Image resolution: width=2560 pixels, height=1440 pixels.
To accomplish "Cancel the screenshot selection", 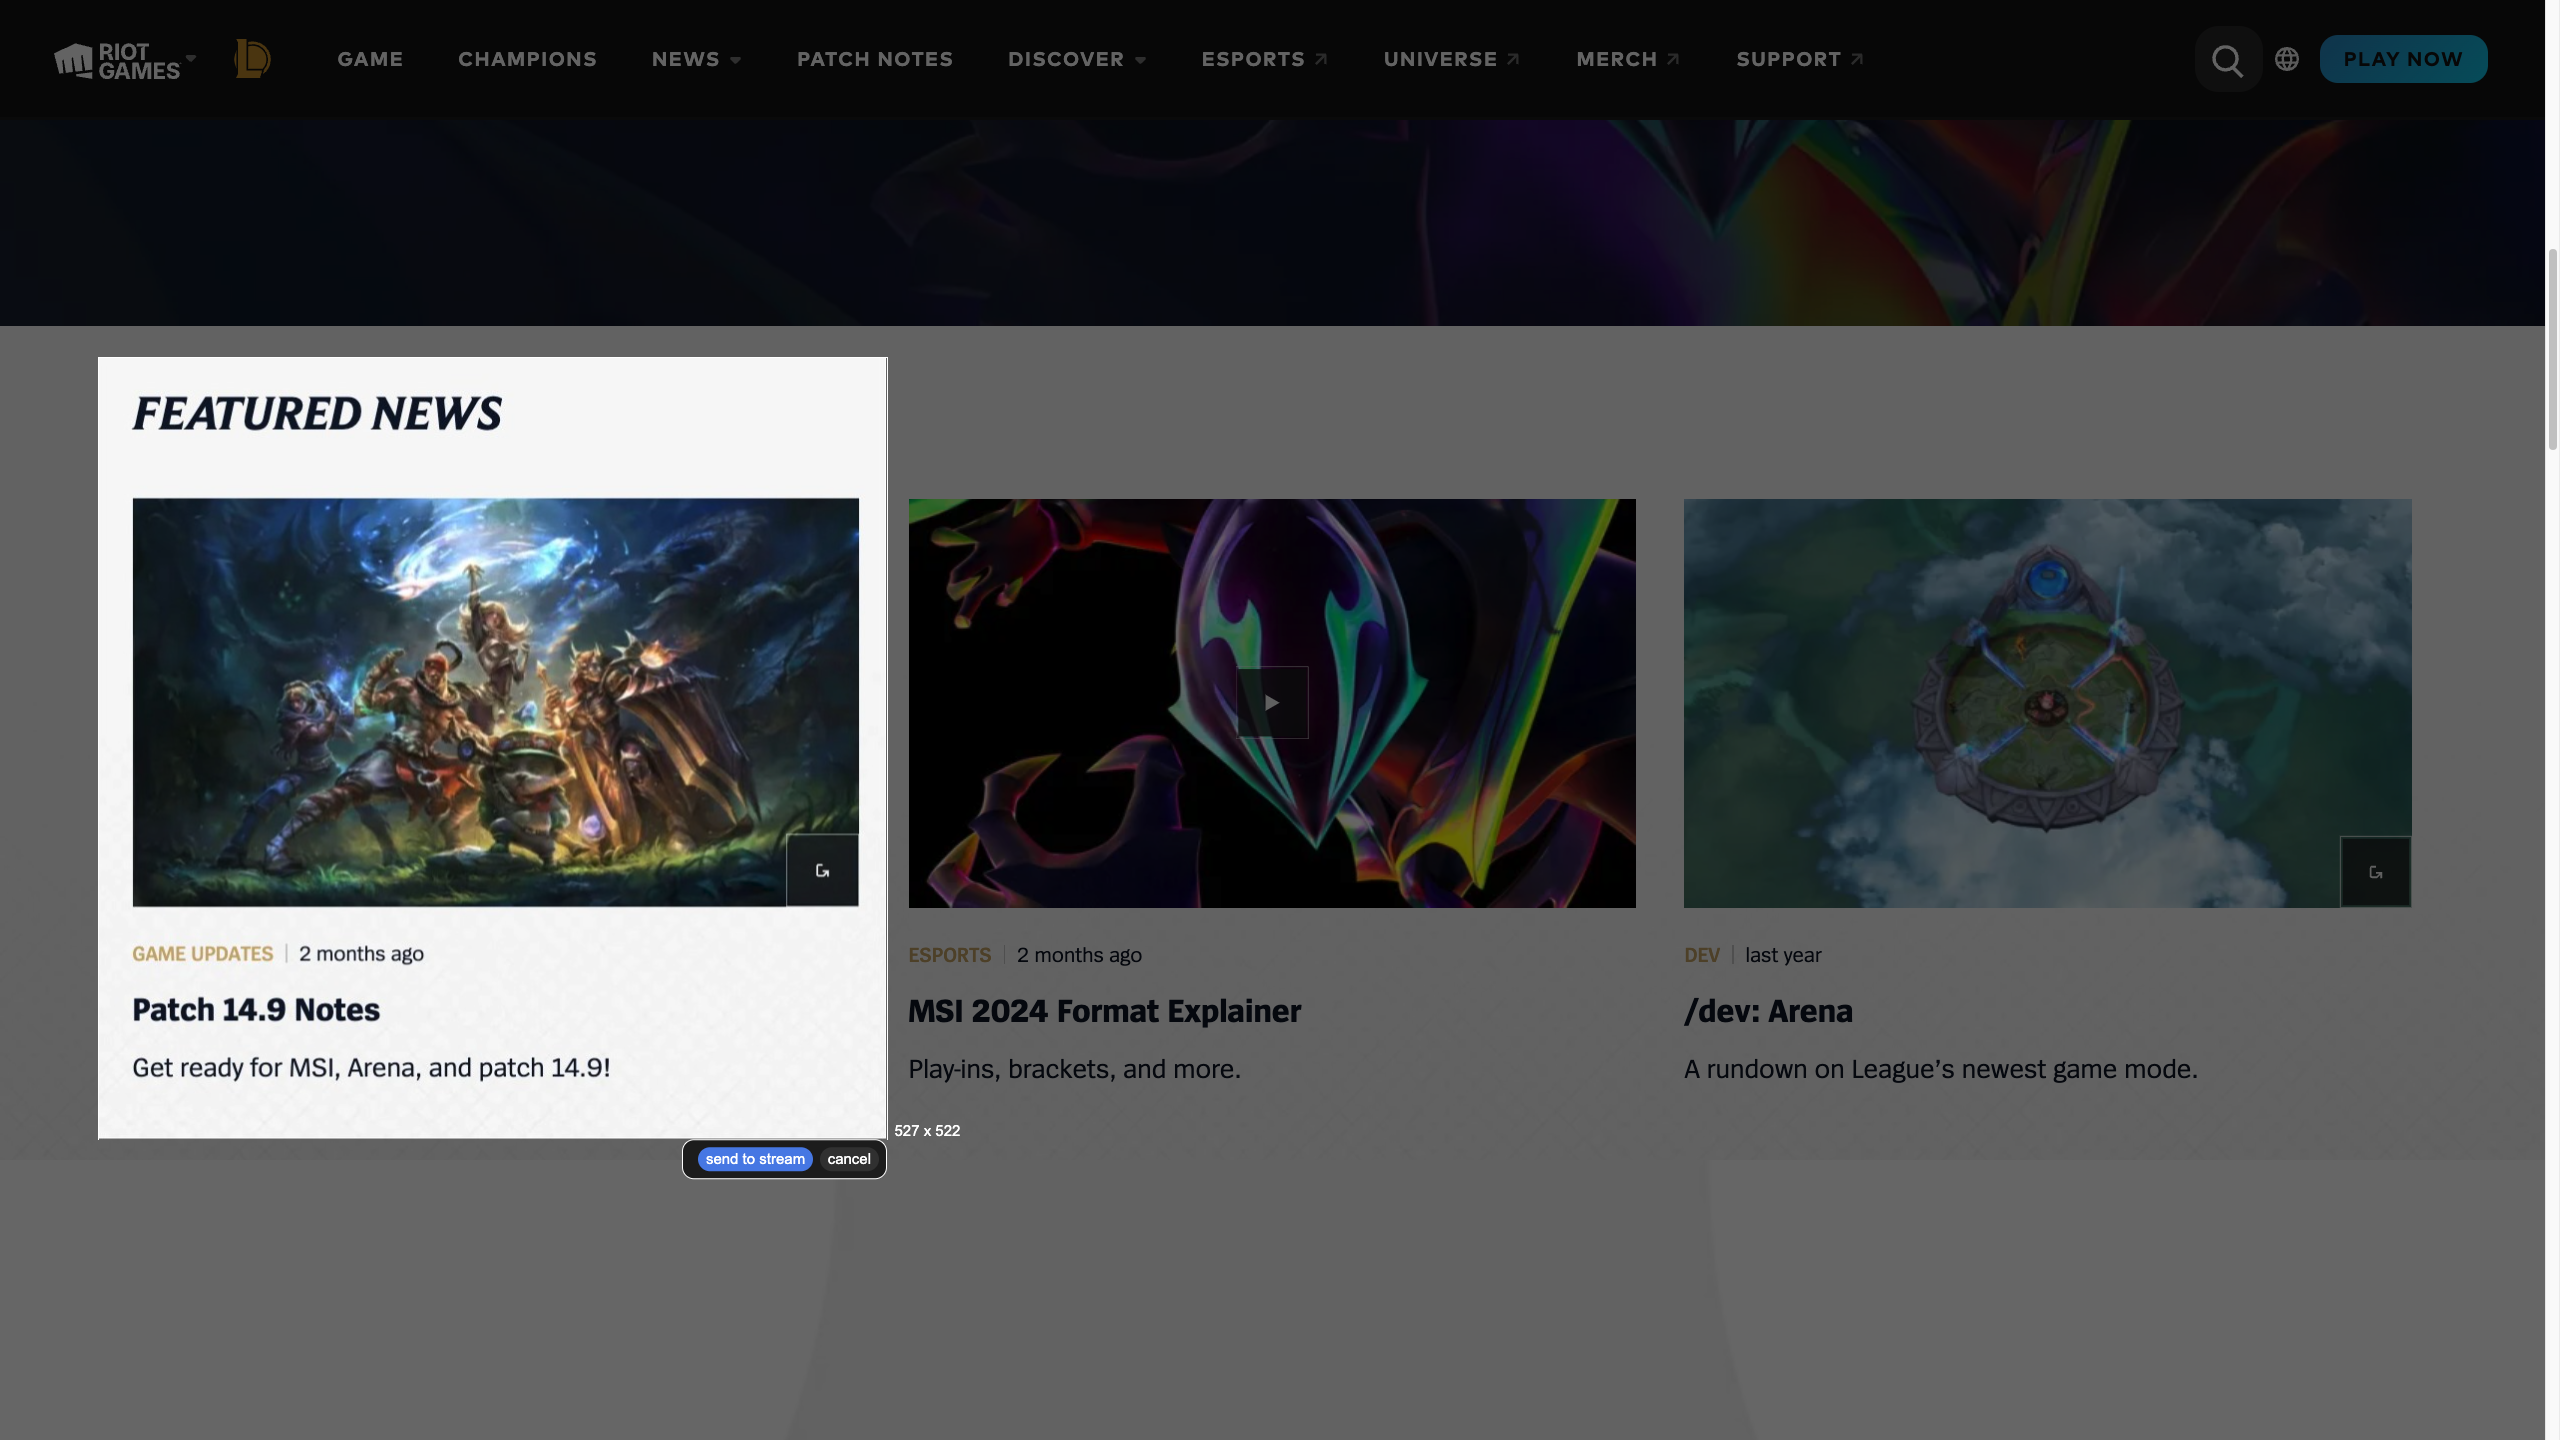I will click(x=848, y=1159).
